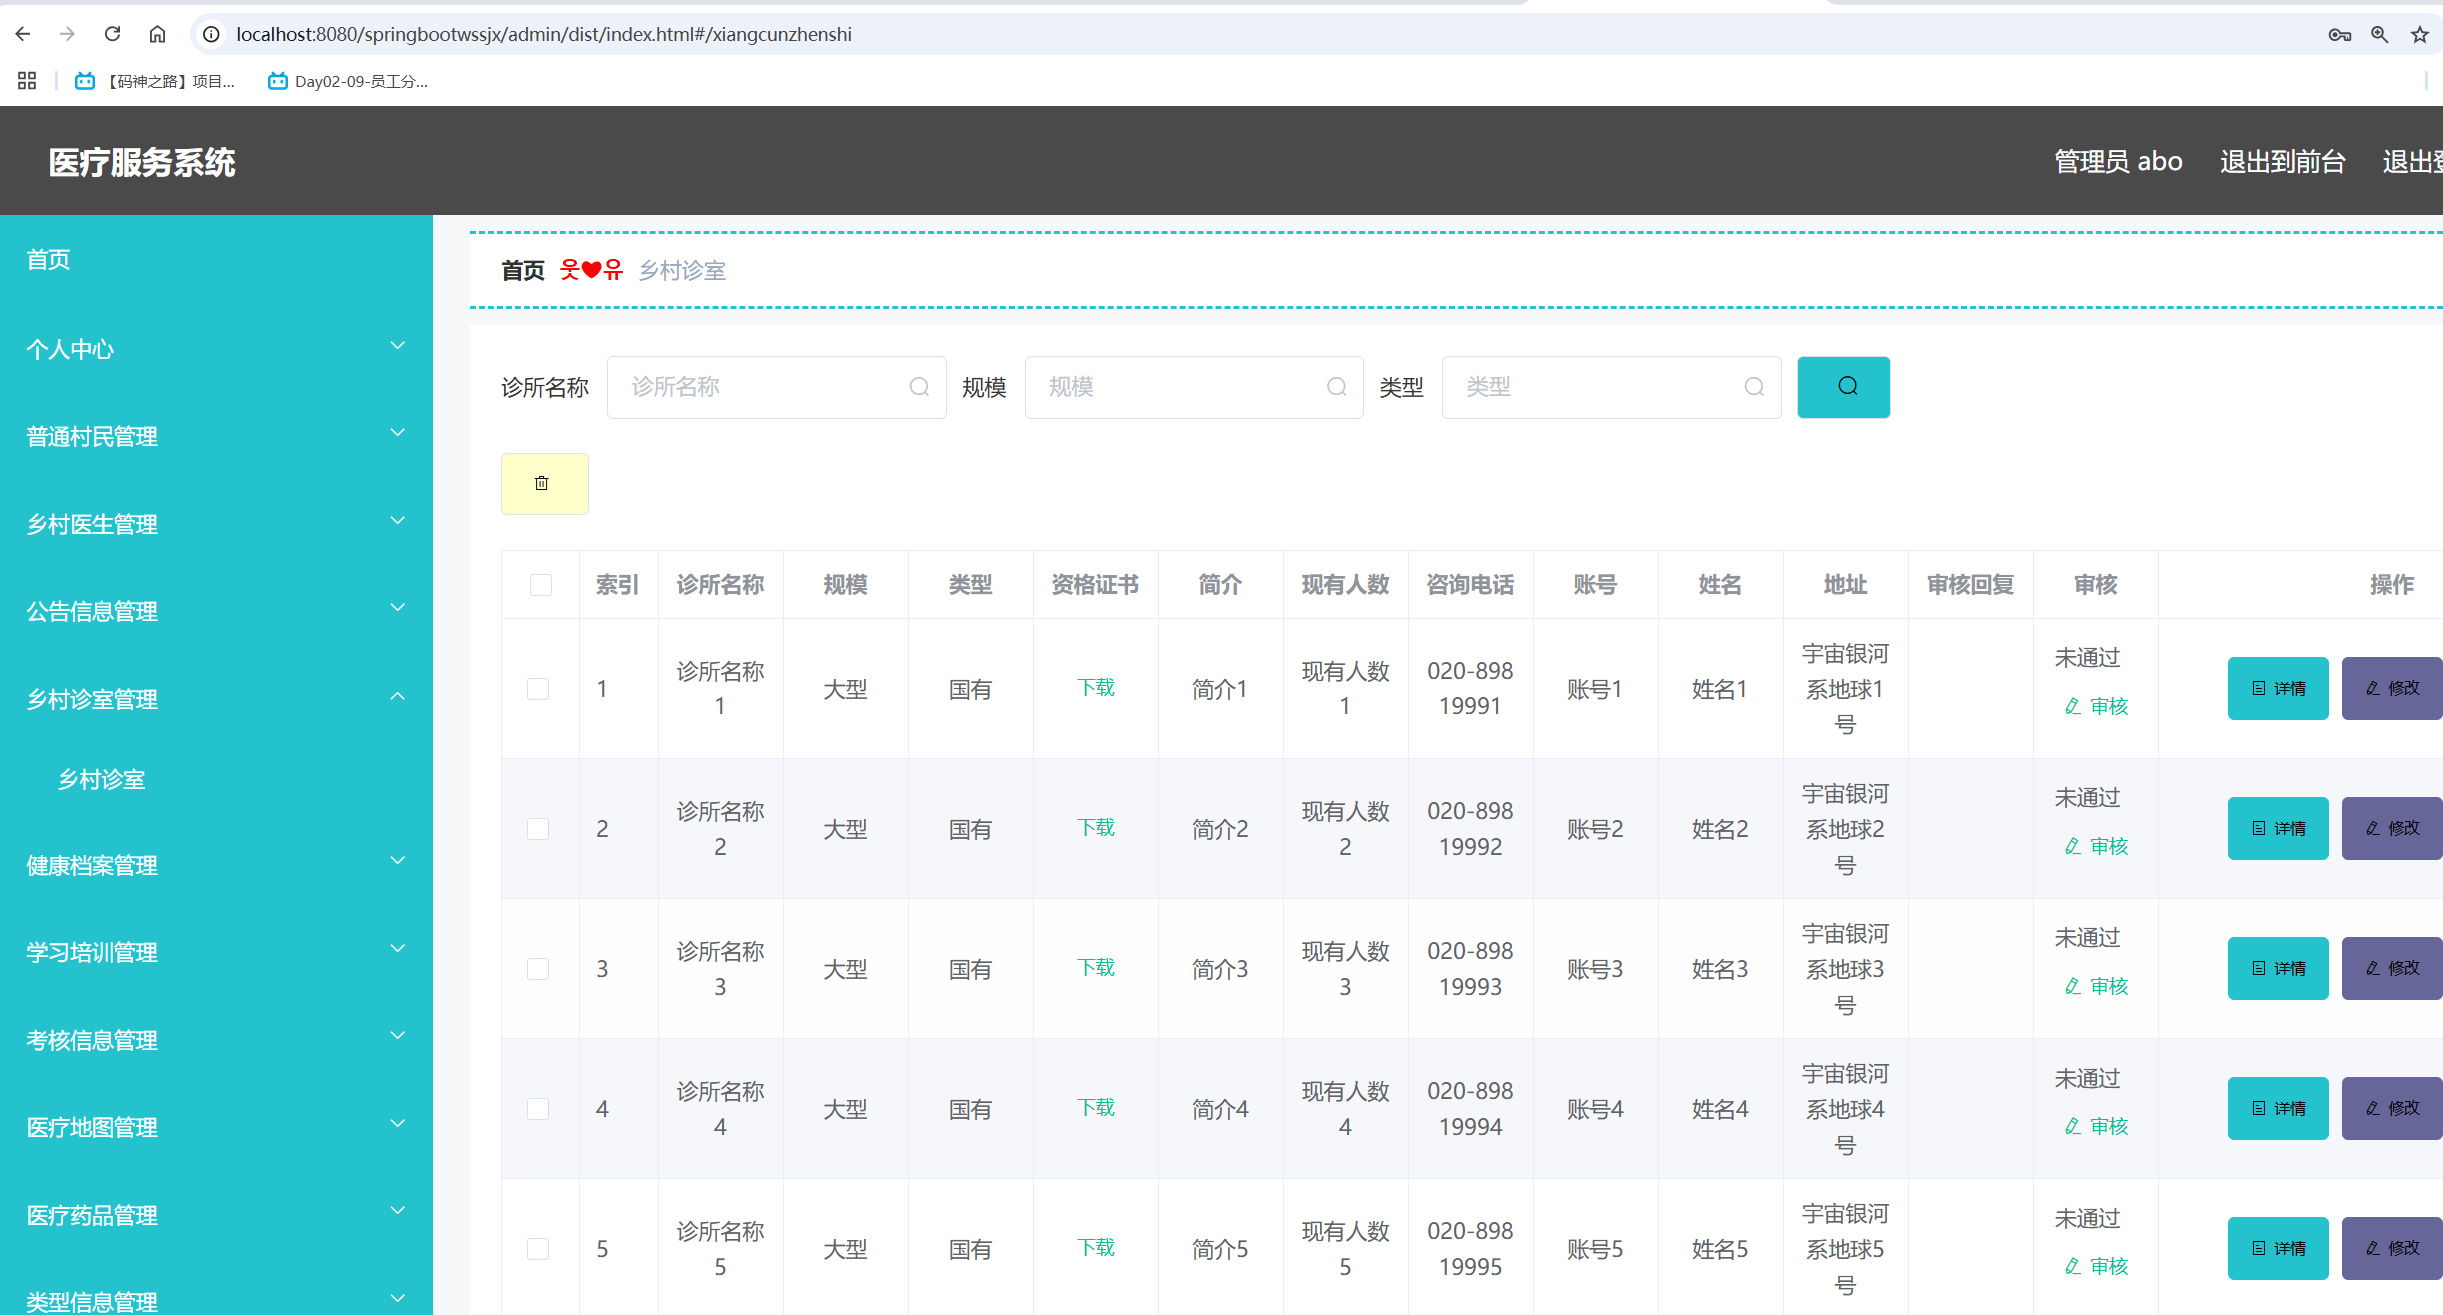Download 资格证书 for row 5
This screenshot has width=2443, height=1315.
(x=1096, y=1247)
